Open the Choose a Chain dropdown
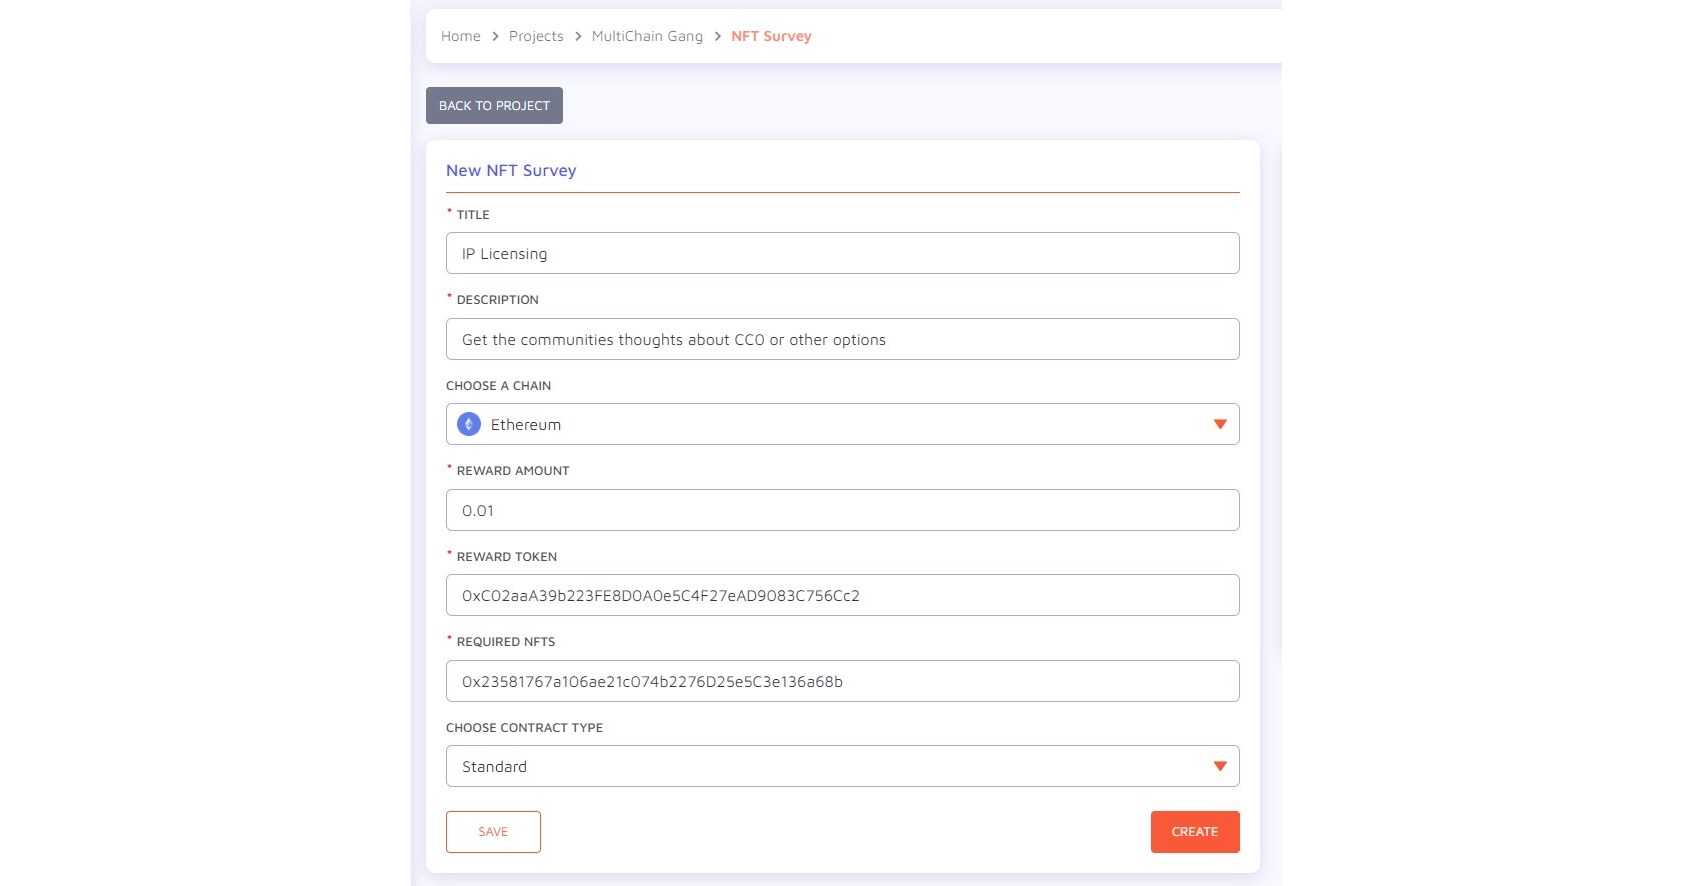The height and width of the screenshot is (886, 1692). 842,423
